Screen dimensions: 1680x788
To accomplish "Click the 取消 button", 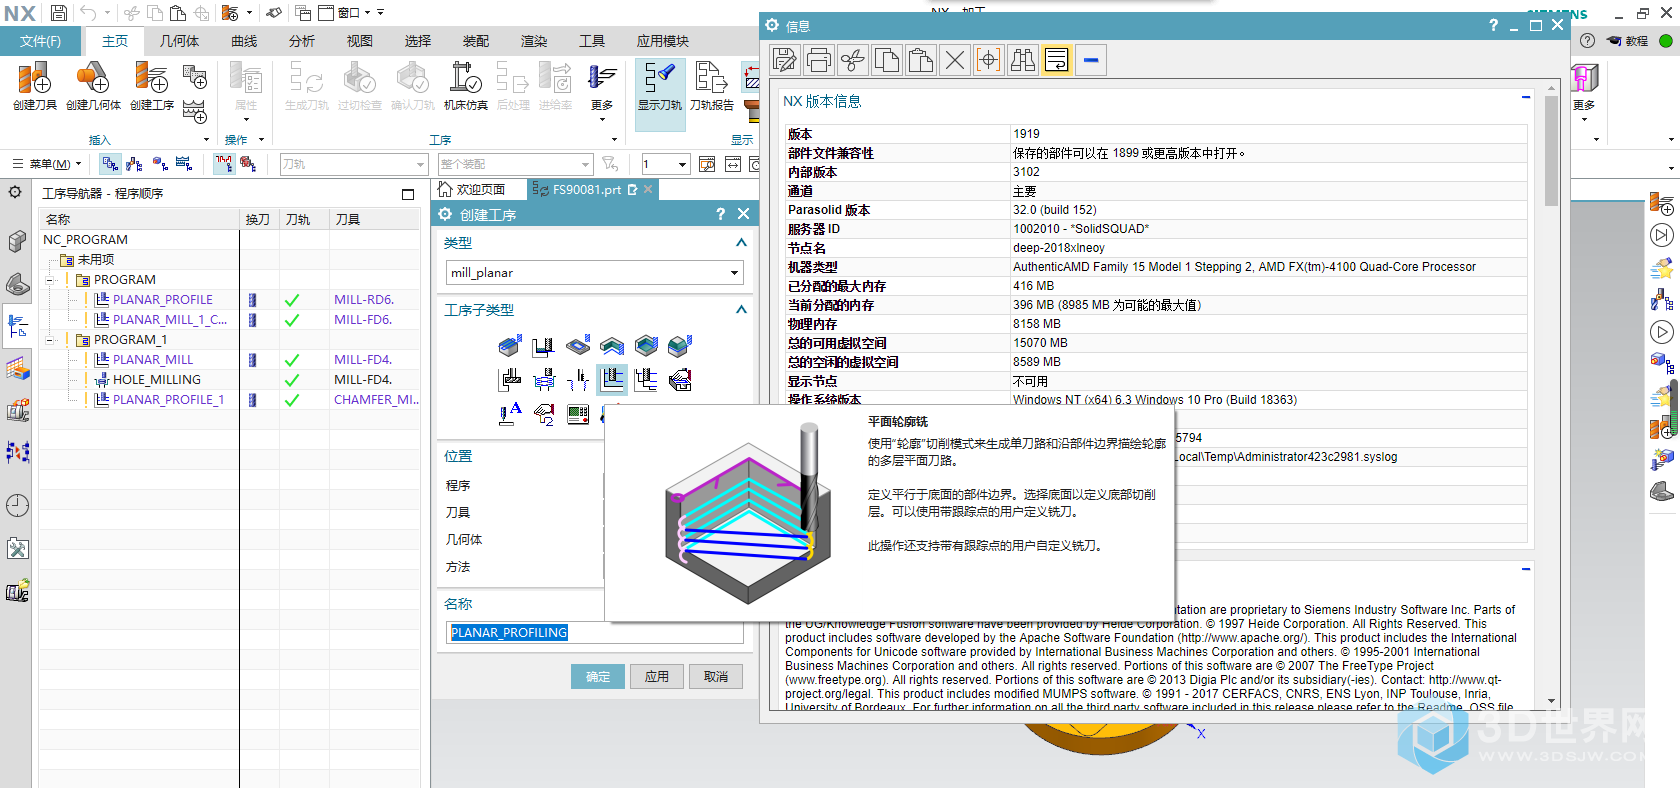I will click(716, 677).
